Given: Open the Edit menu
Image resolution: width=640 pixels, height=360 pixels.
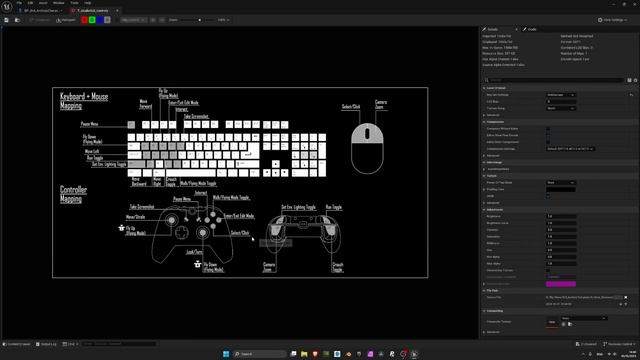Looking at the screenshot, I should (30, 3).
